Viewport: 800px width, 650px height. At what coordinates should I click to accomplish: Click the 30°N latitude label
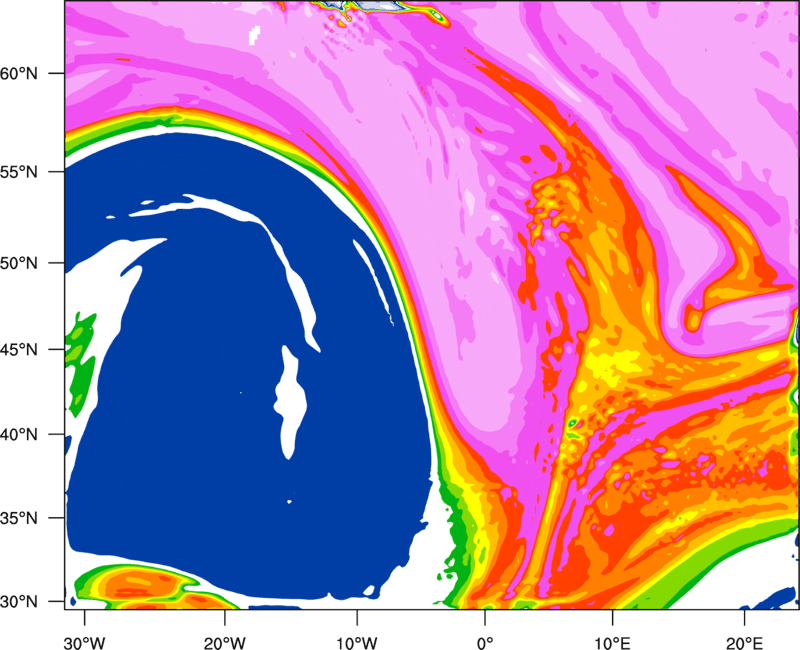click(x=19, y=602)
